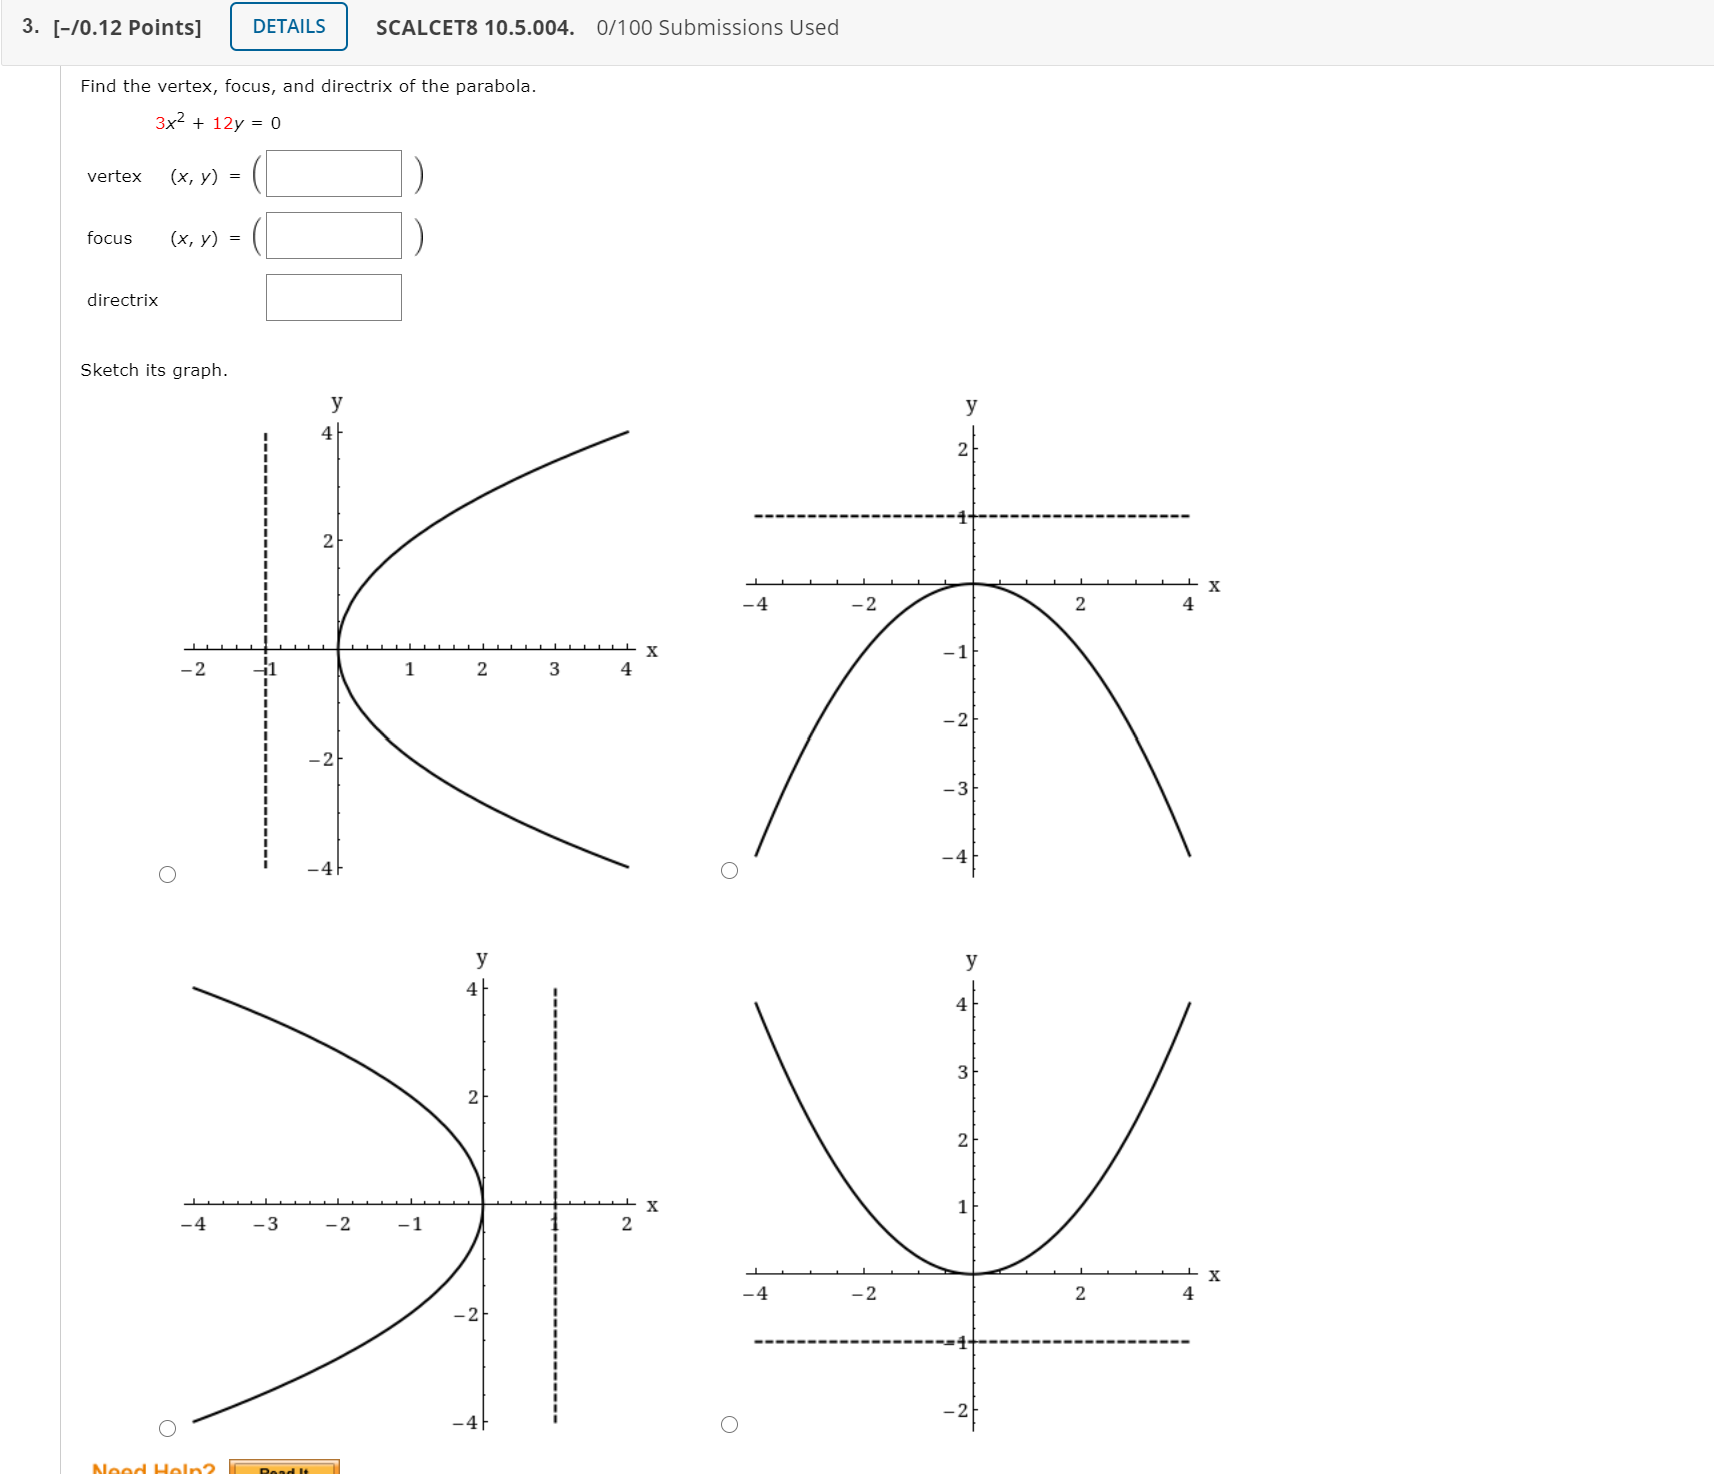Click the vertex answer input box
The height and width of the screenshot is (1474, 1714).
point(334,174)
